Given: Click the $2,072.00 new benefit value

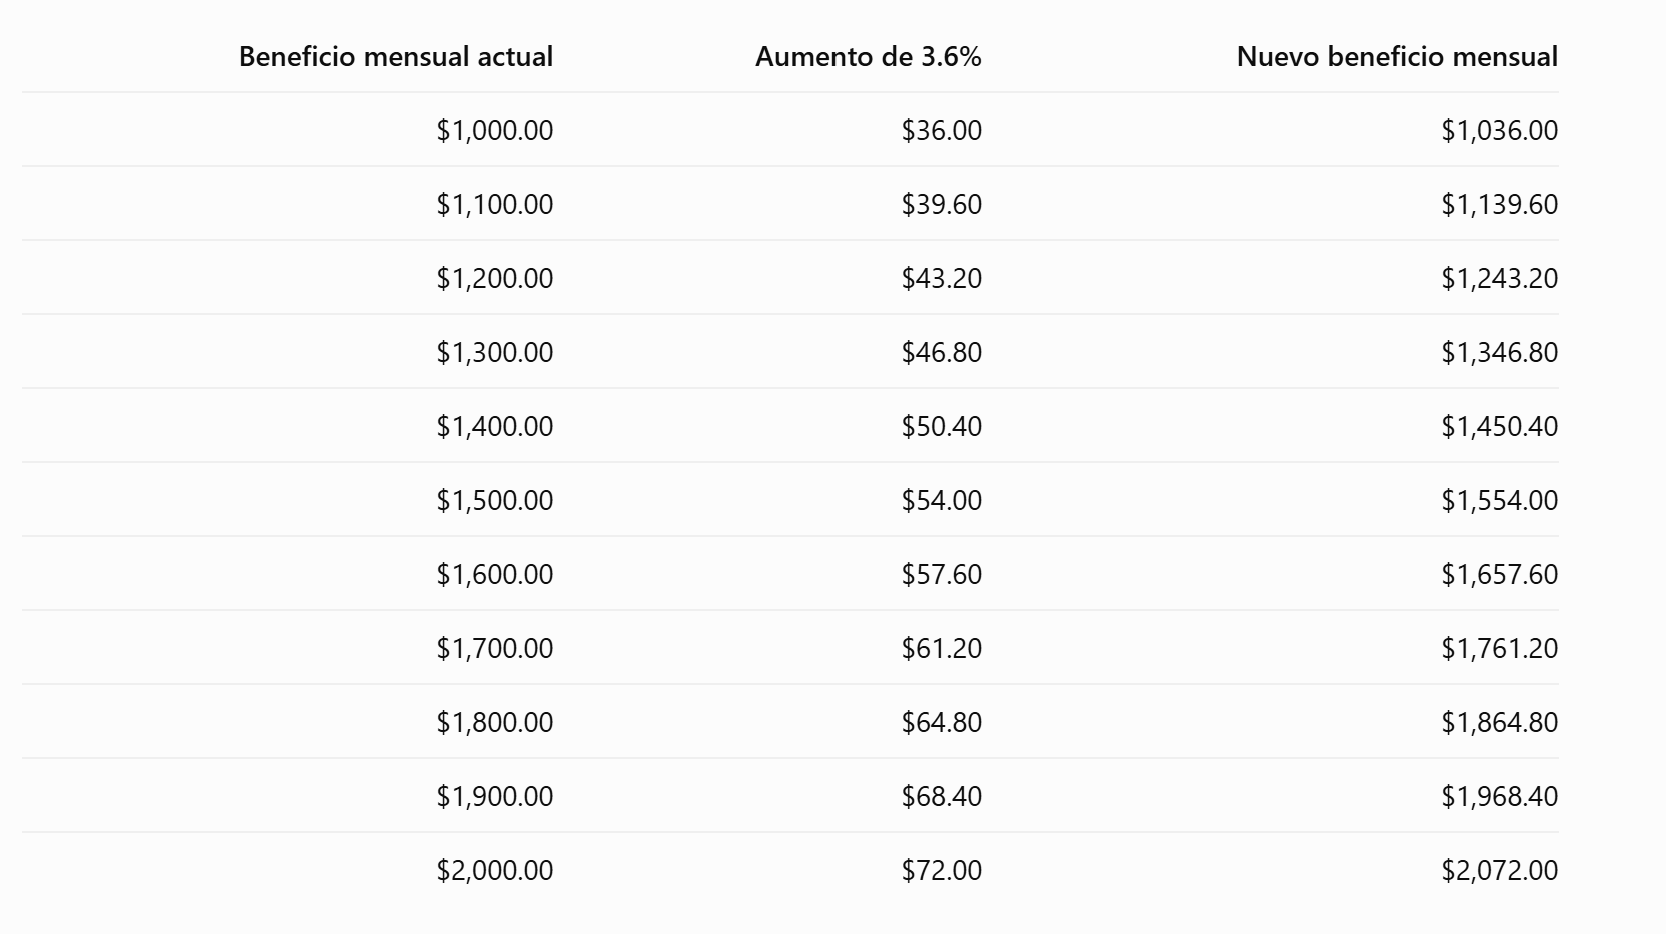Looking at the screenshot, I should (1500, 870).
